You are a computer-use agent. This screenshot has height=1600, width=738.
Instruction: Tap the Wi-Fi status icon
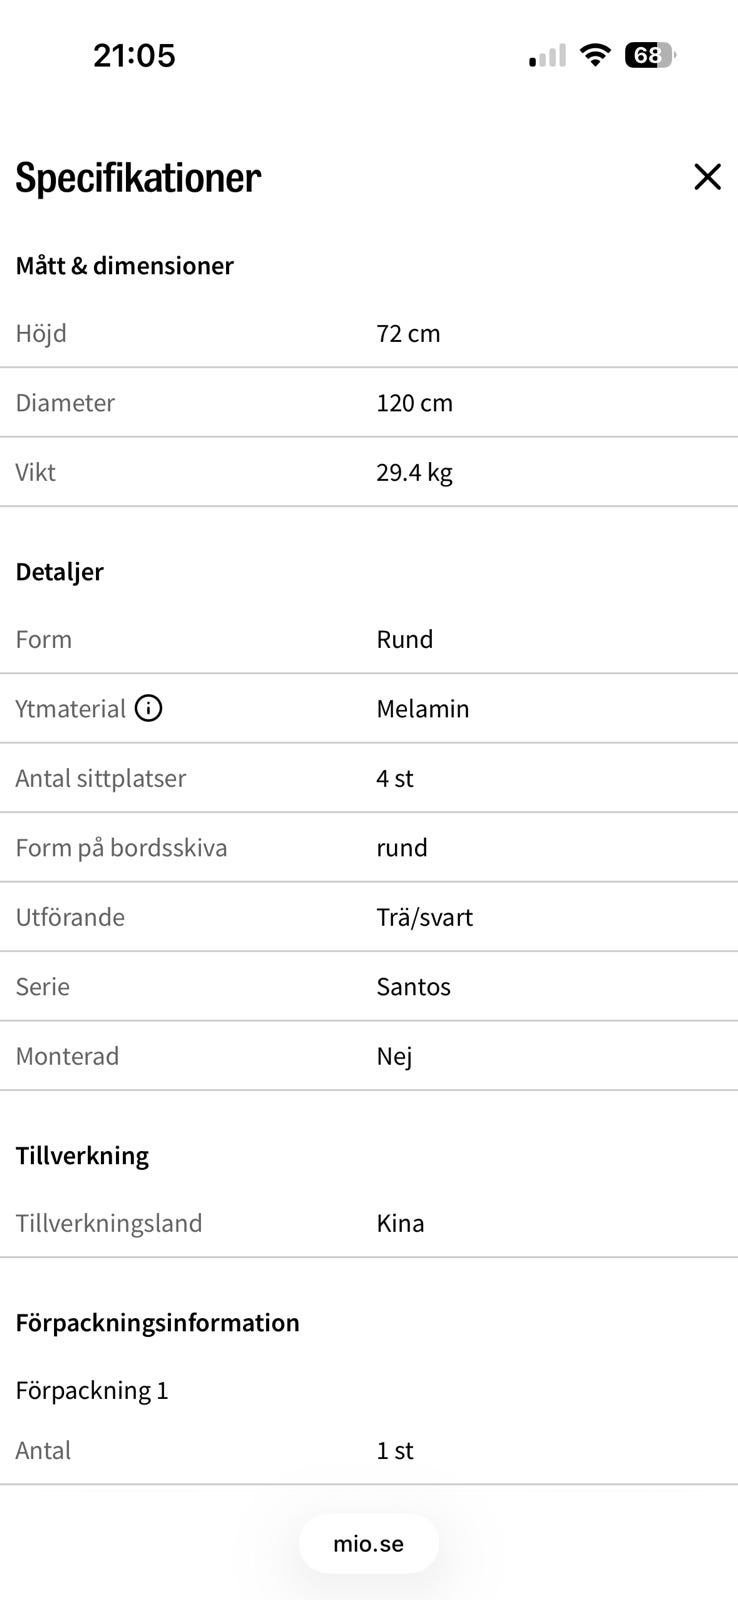pos(595,55)
